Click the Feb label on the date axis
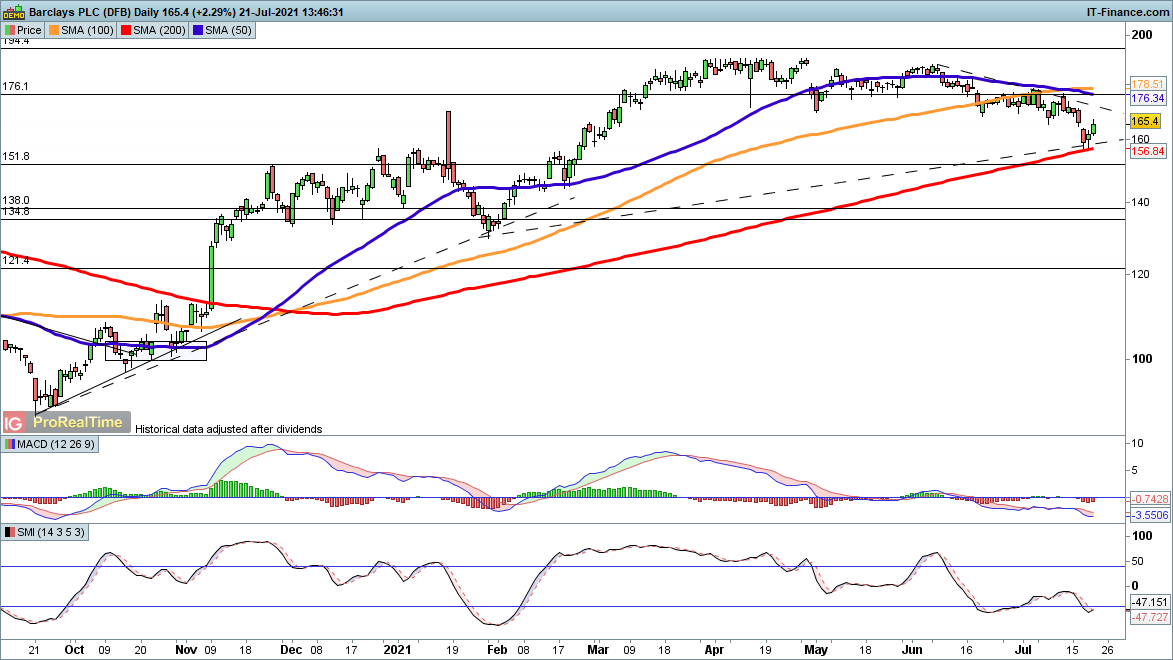1173x660 pixels. pyautogui.click(x=497, y=650)
